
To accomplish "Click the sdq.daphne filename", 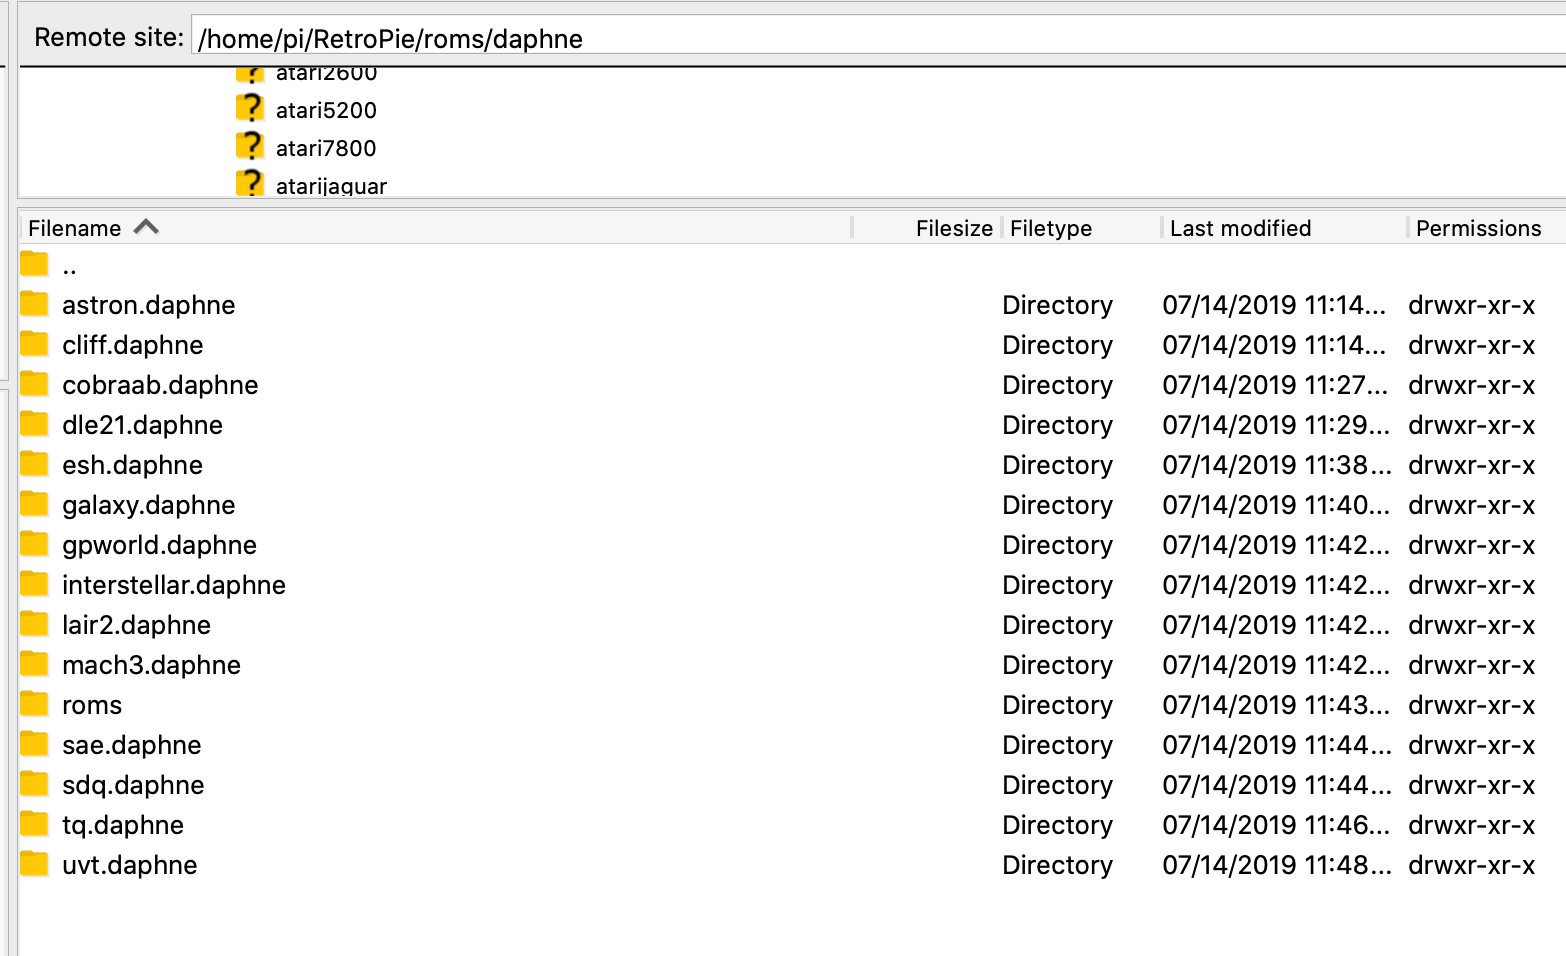I will (x=133, y=785).
